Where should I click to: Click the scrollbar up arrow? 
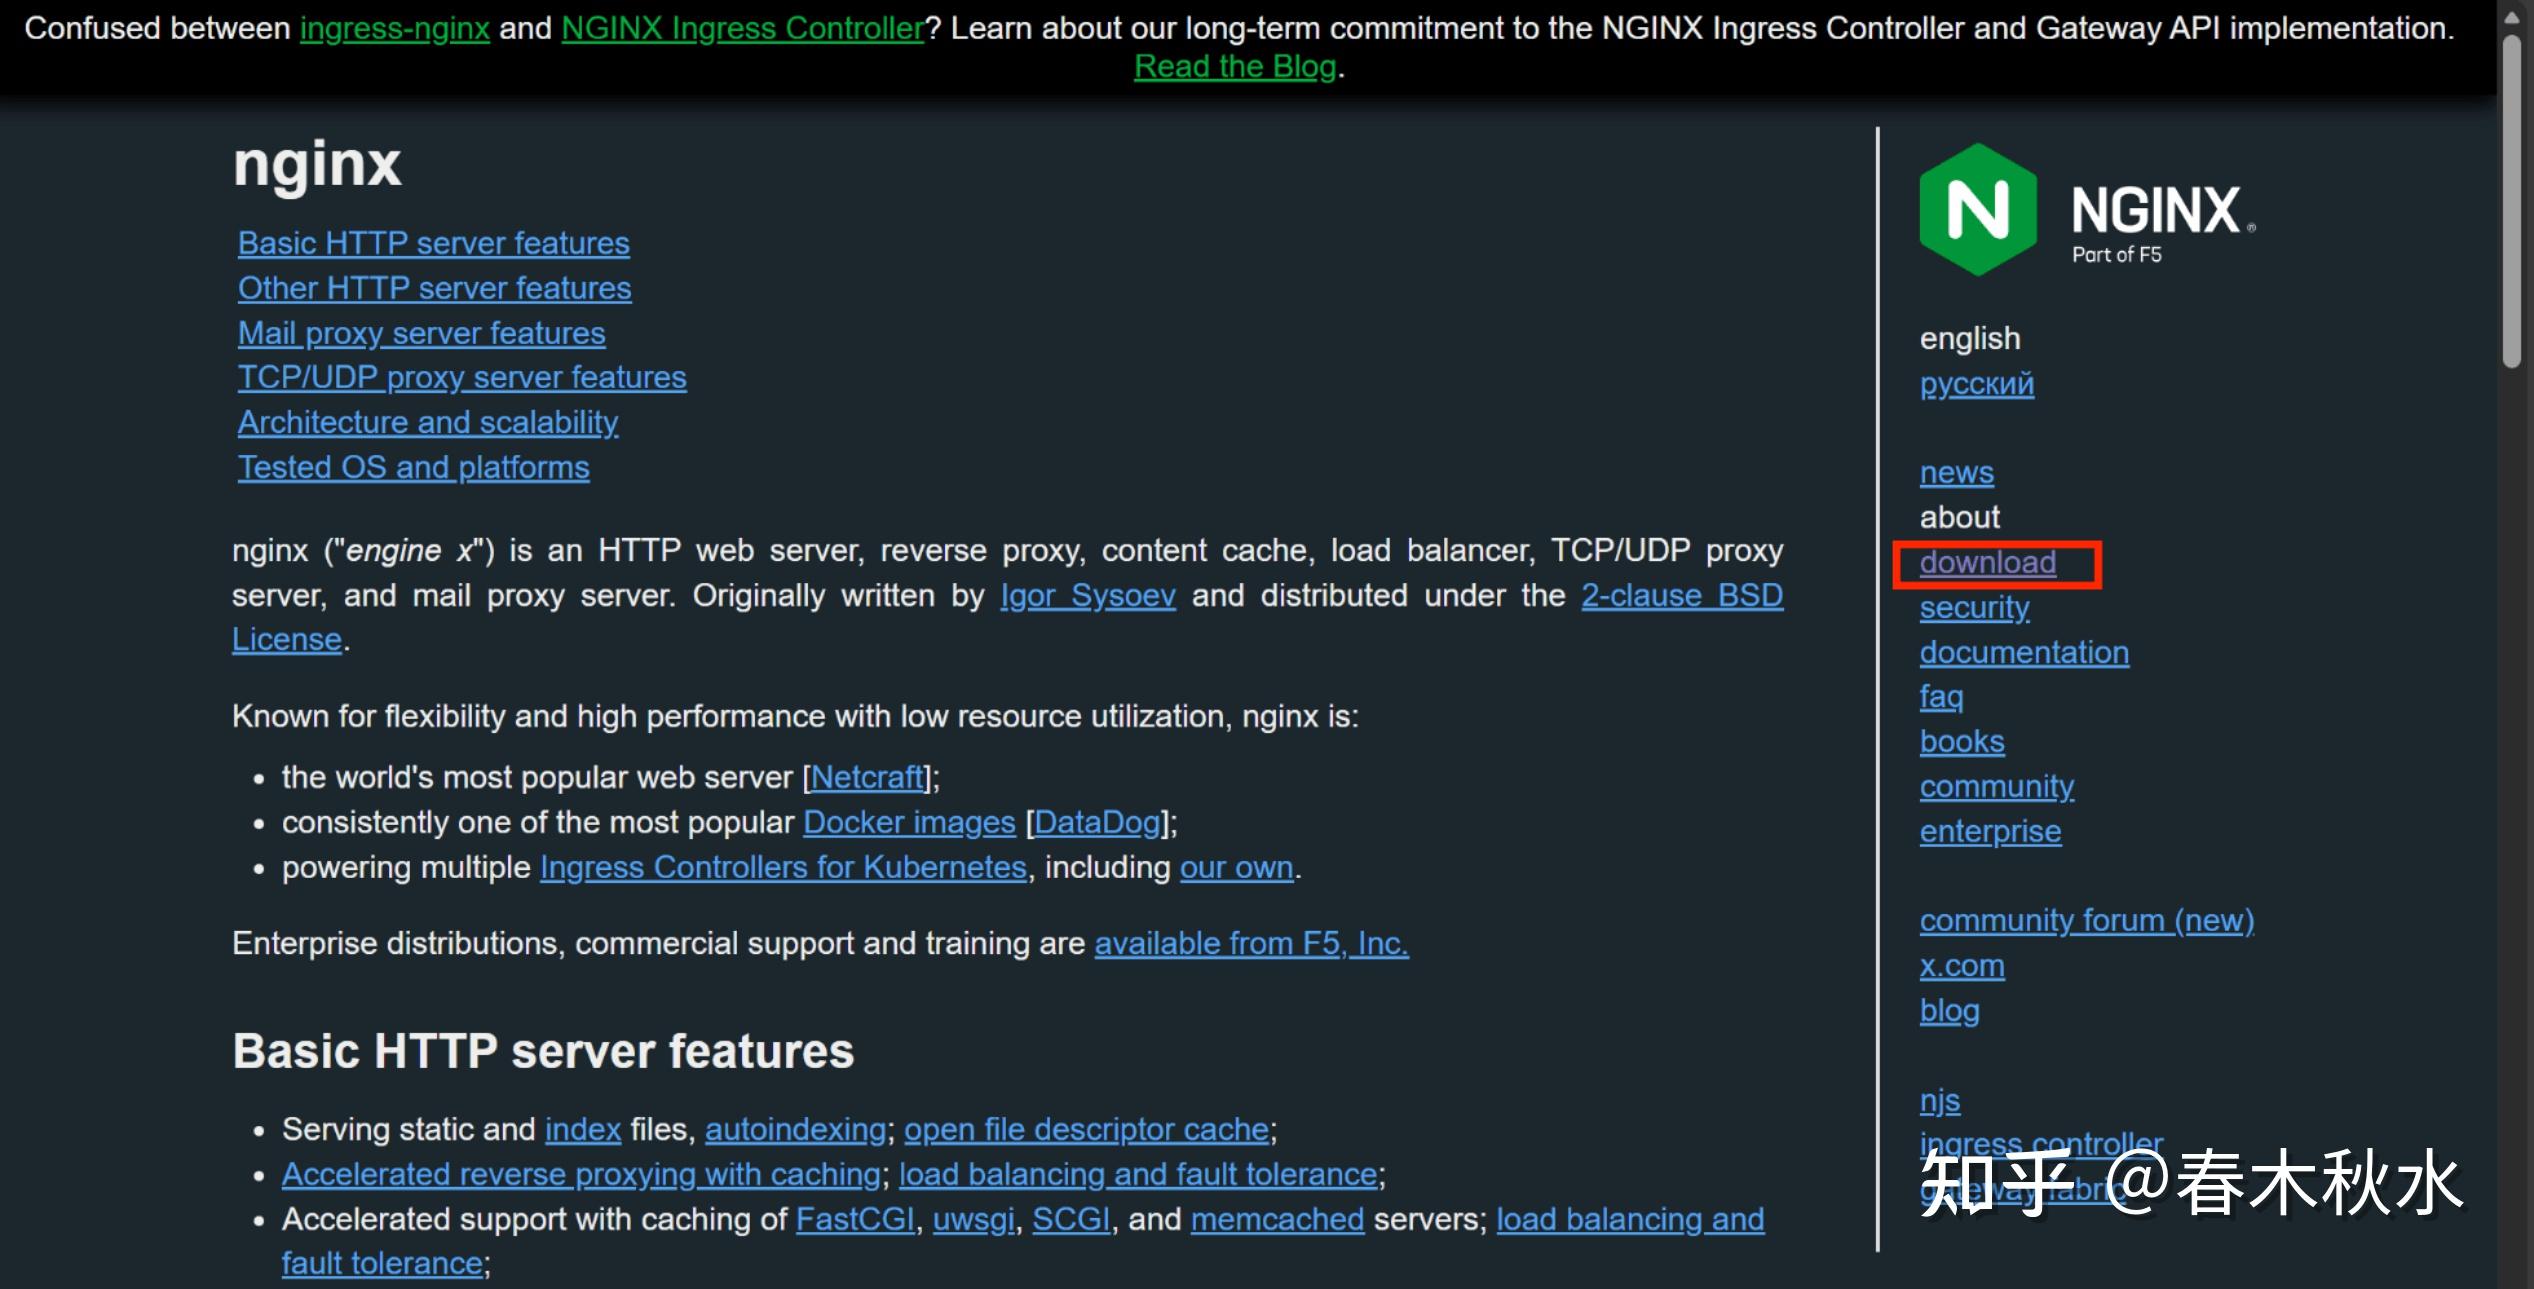click(x=2511, y=16)
